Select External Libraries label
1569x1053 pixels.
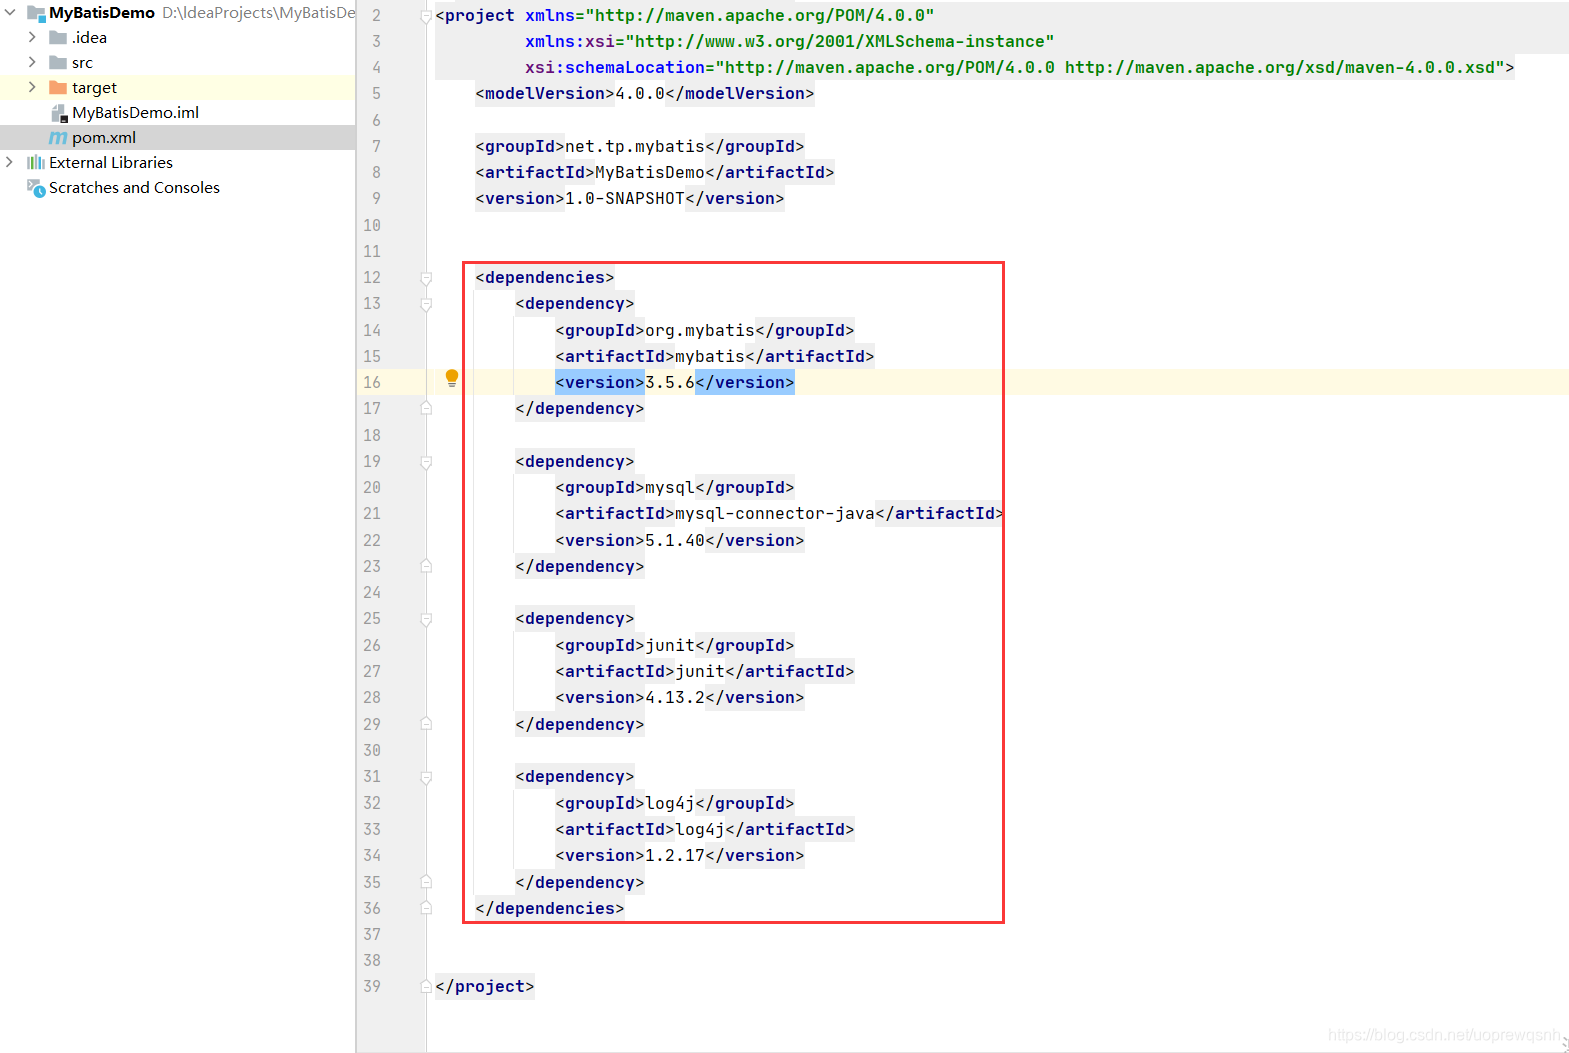pos(111,163)
